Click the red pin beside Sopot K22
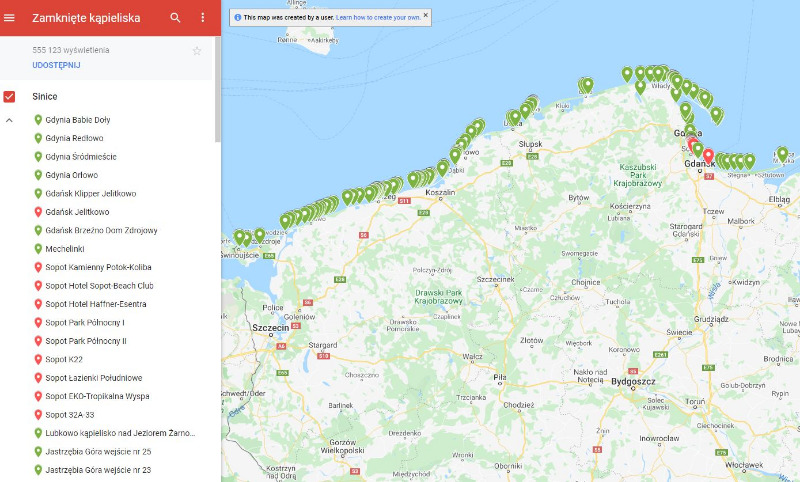 pos(38,359)
